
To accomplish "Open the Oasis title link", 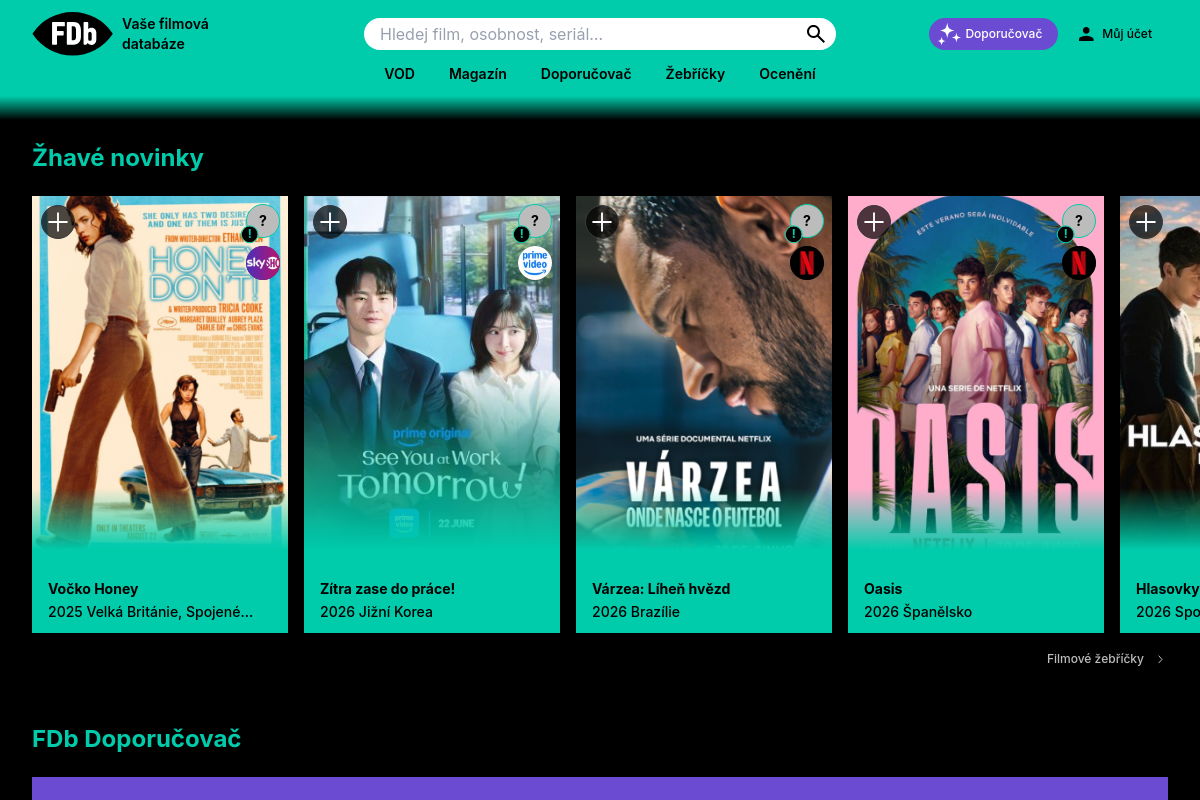I will point(883,589).
